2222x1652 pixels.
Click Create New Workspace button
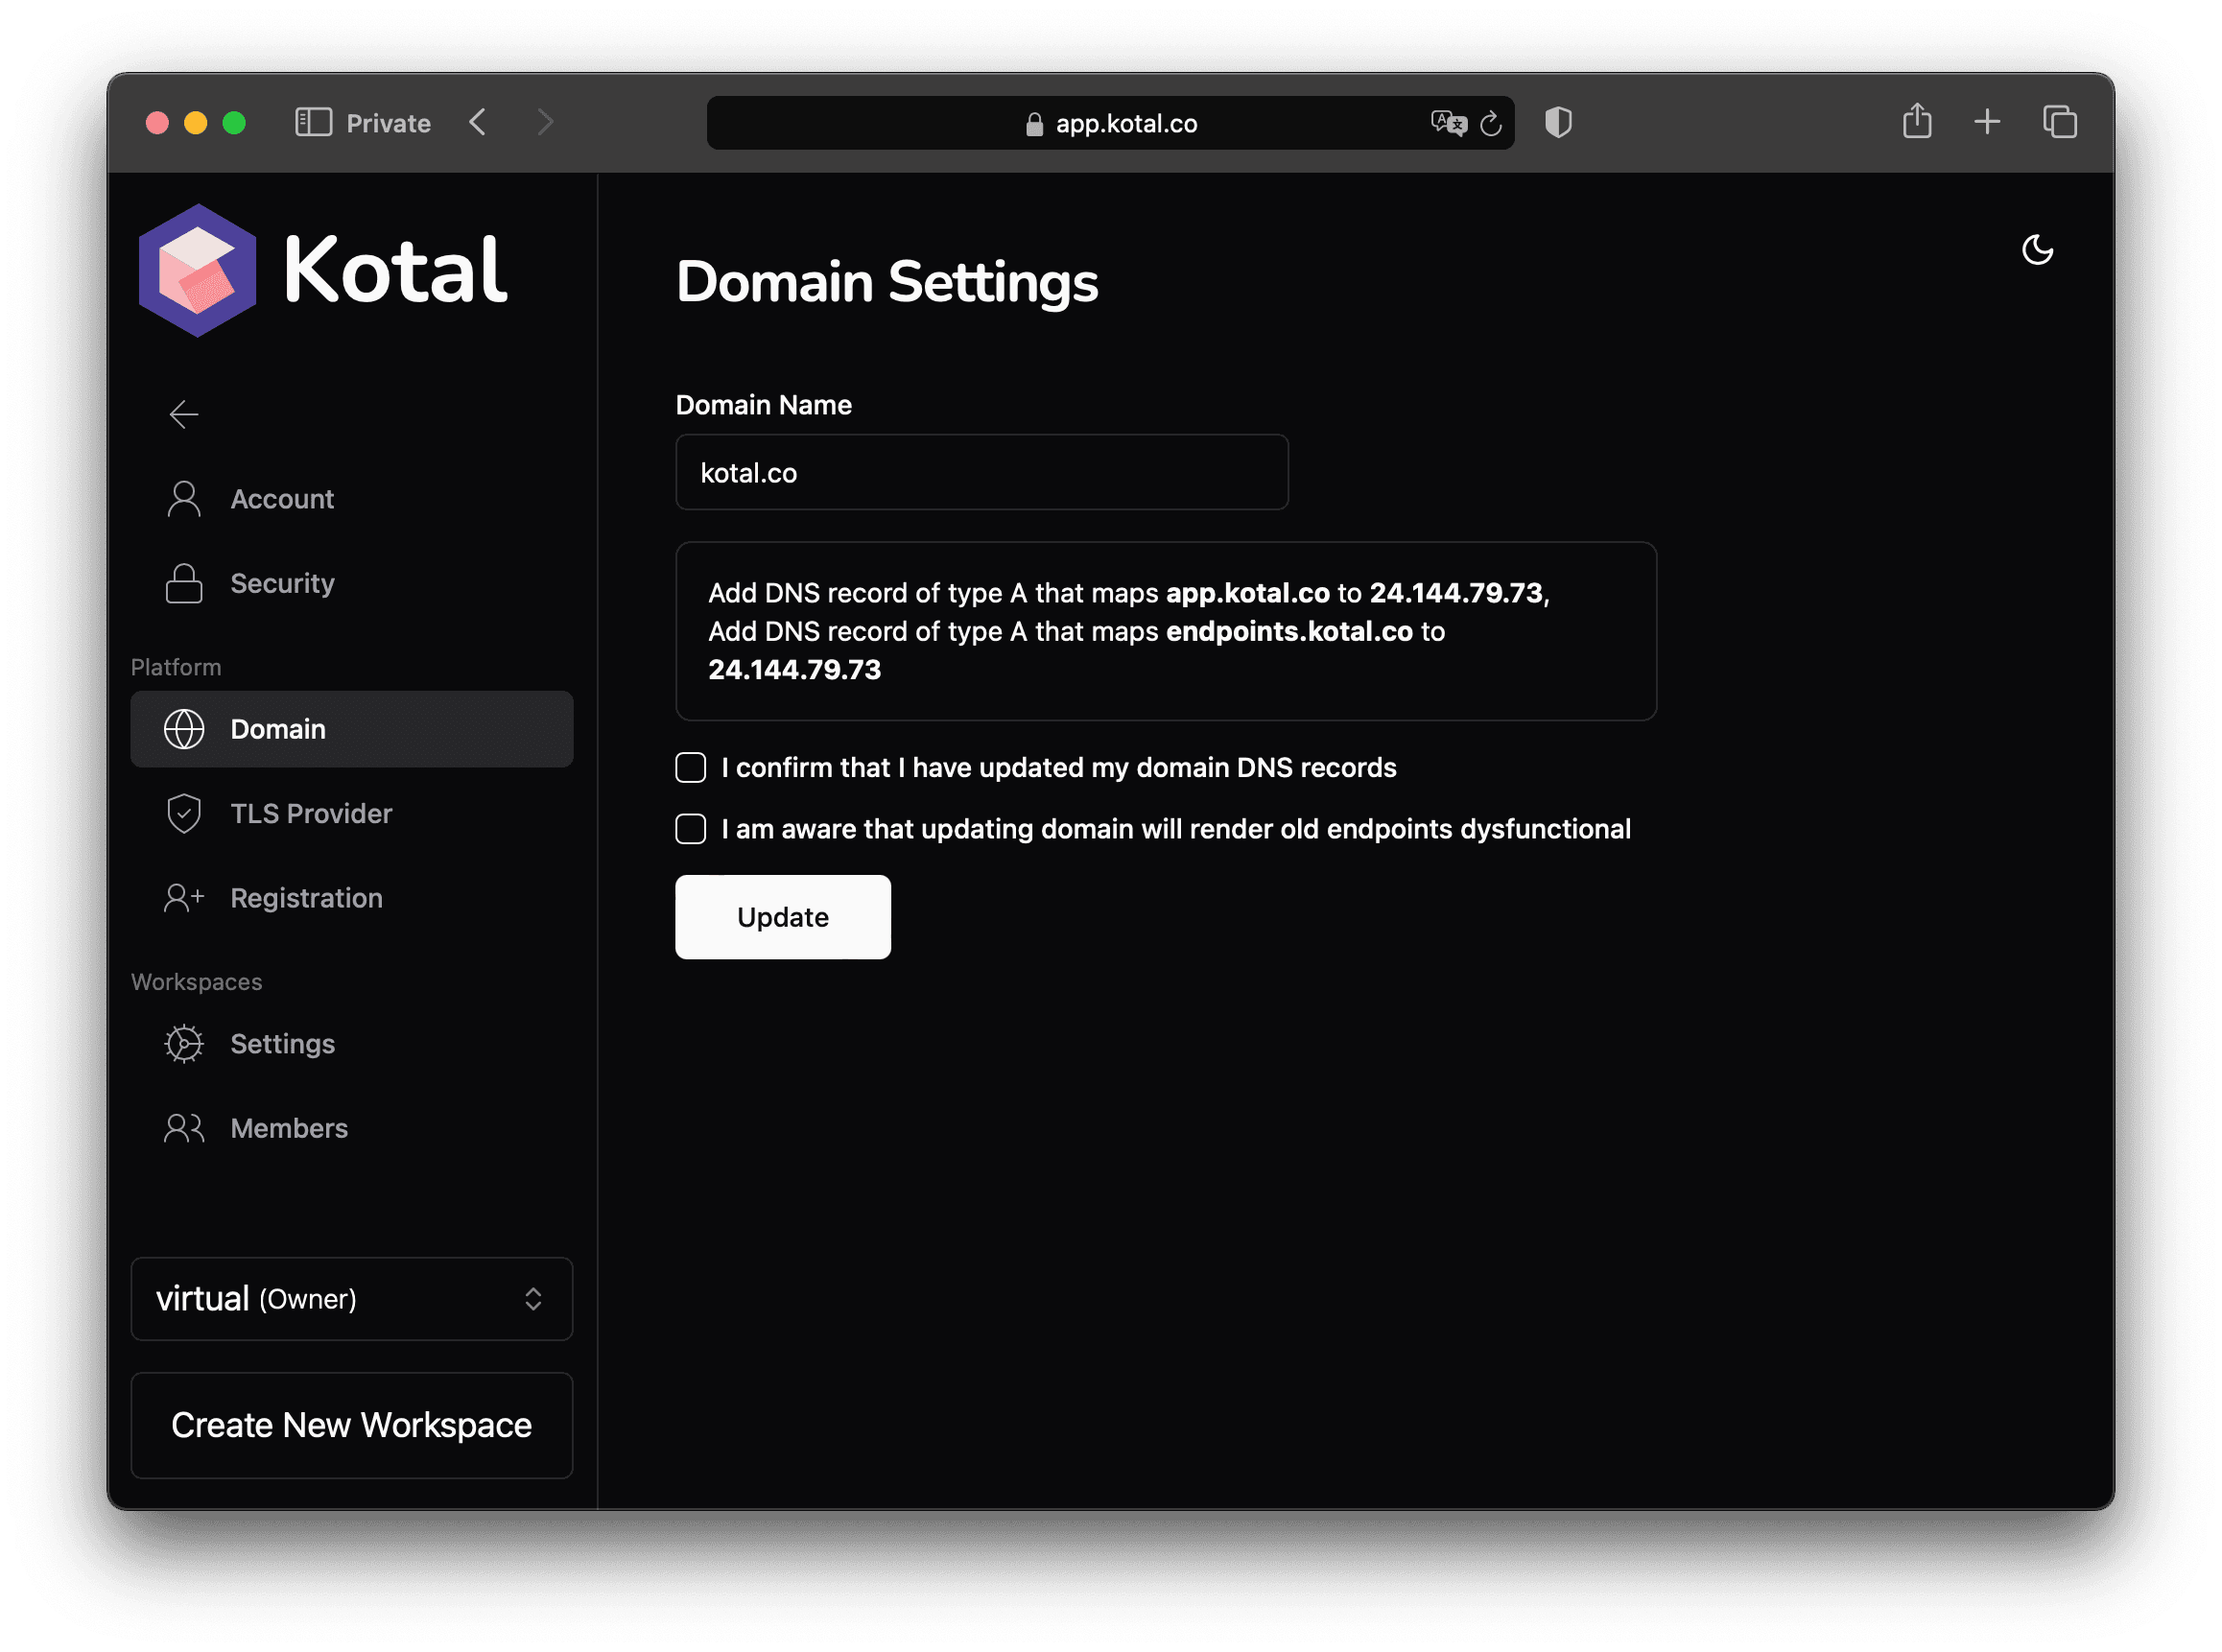[352, 1425]
